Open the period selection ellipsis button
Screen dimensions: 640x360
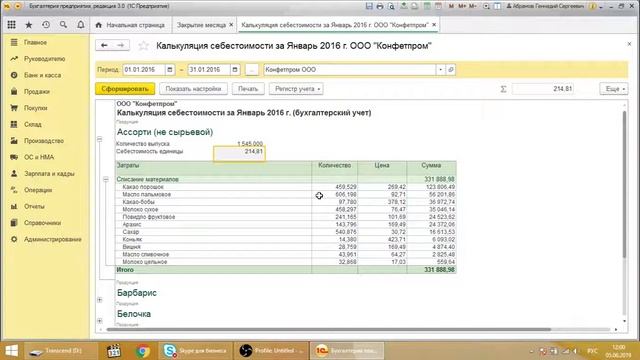pos(252,70)
